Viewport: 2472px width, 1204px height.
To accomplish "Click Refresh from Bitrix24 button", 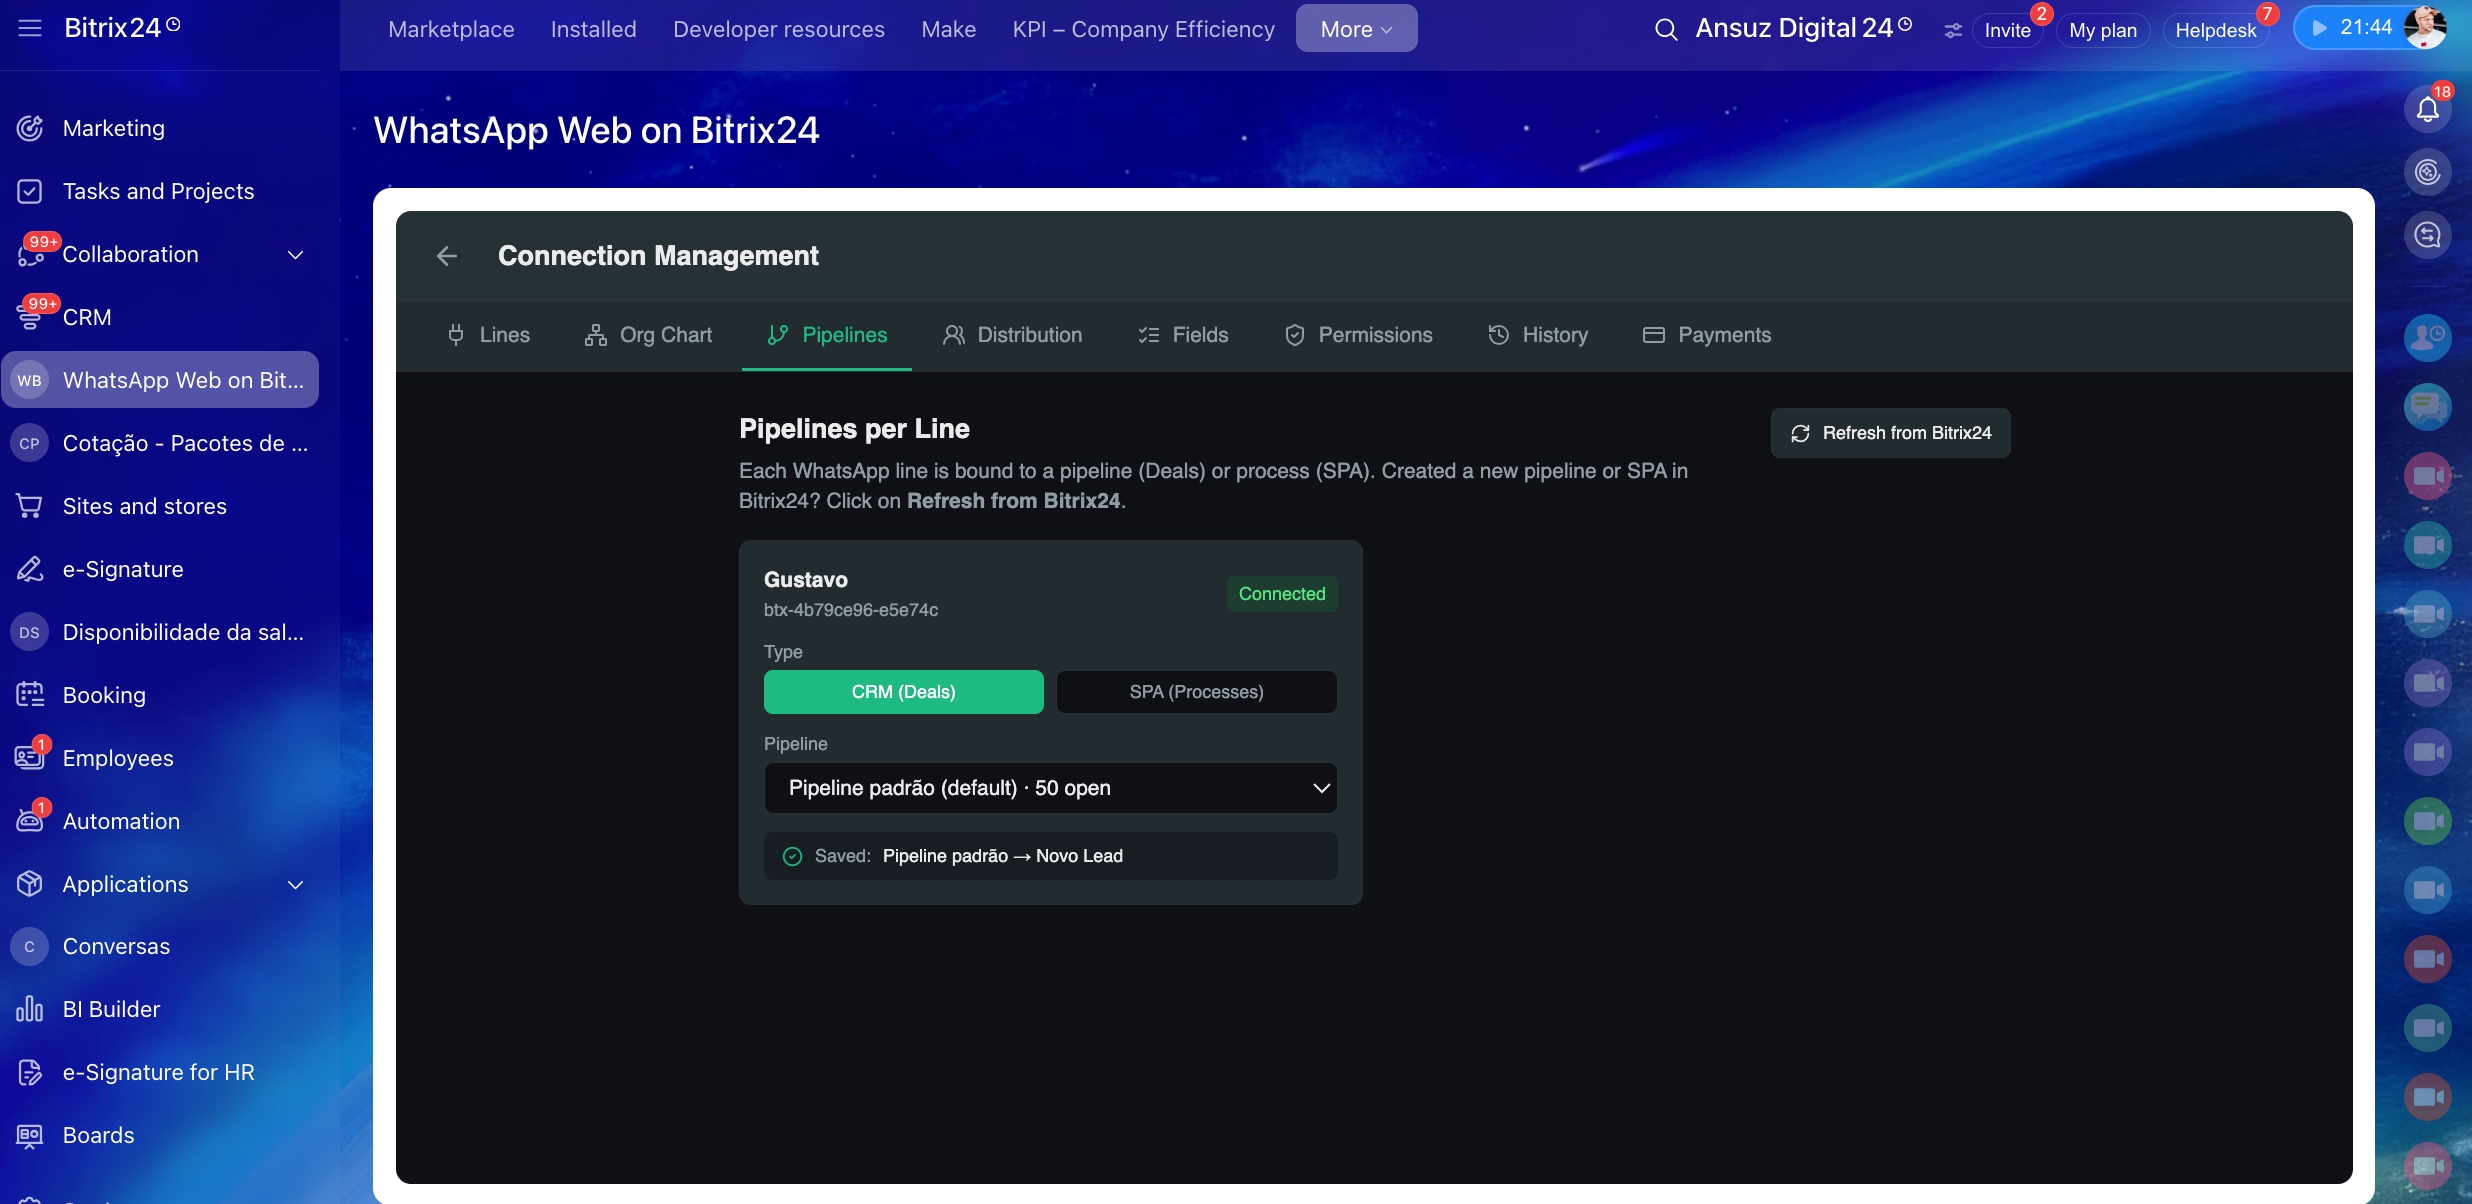I will tap(1891, 433).
